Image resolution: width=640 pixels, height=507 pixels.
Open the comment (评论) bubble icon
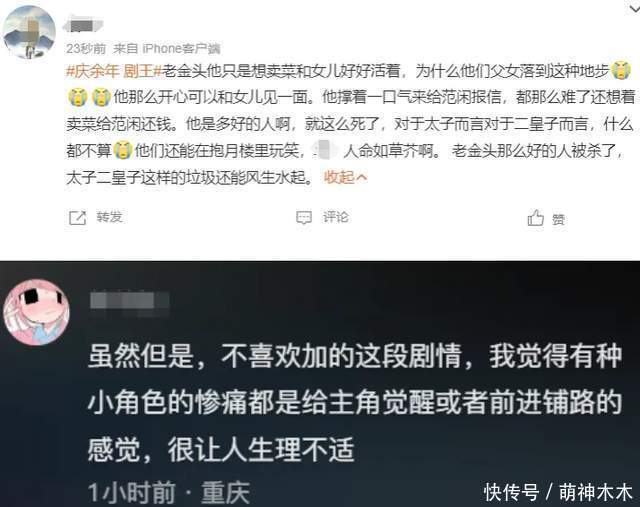pos(304,218)
